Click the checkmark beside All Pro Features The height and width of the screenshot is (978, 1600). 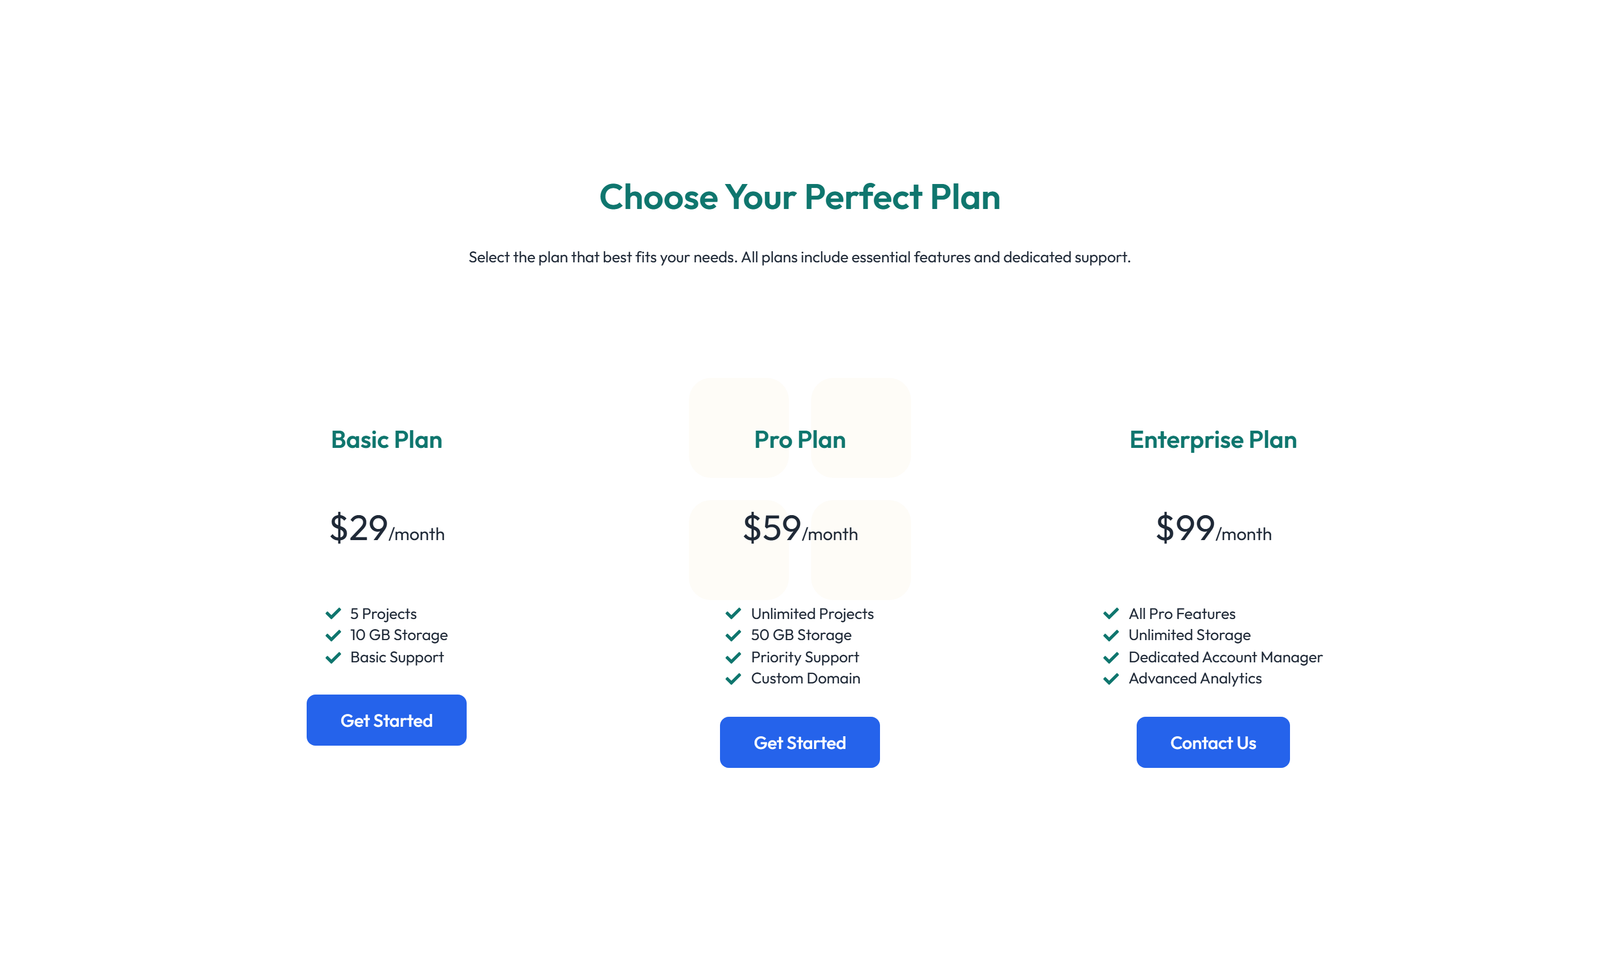(x=1111, y=613)
